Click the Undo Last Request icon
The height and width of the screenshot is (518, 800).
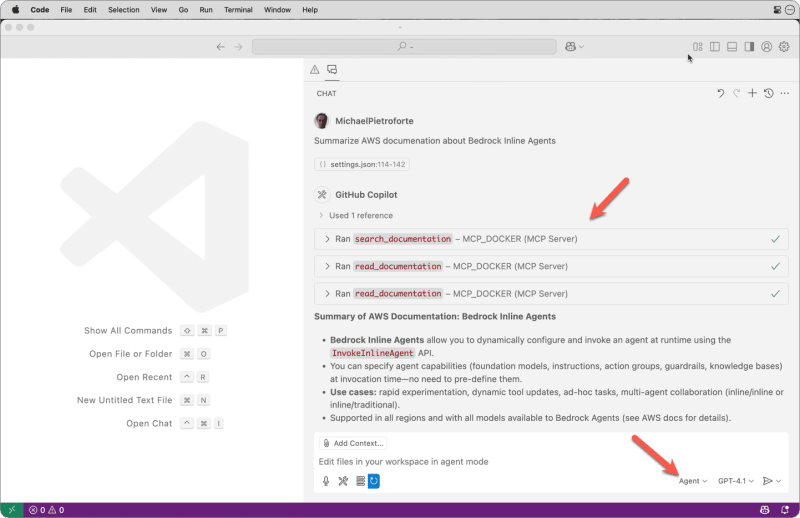[x=720, y=93]
